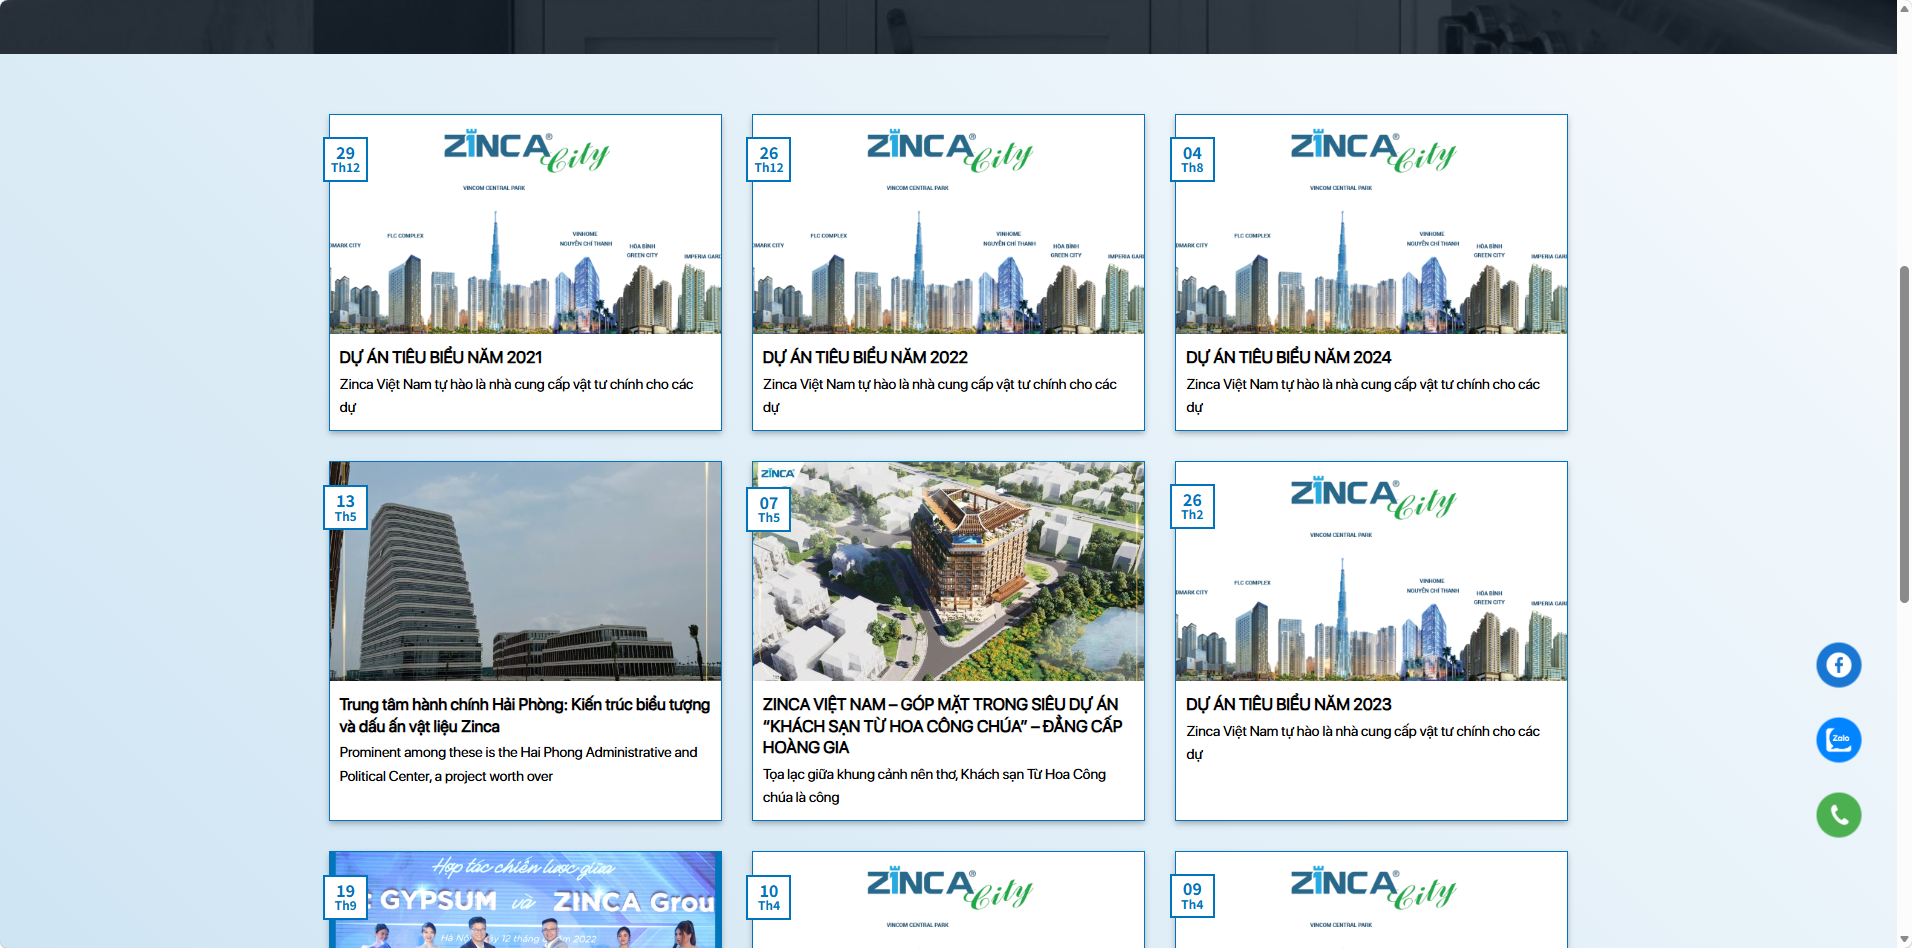Click the 2024 project Zinca City thumbnail
This screenshot has width=1912, height=948.
click(1371, 224)
